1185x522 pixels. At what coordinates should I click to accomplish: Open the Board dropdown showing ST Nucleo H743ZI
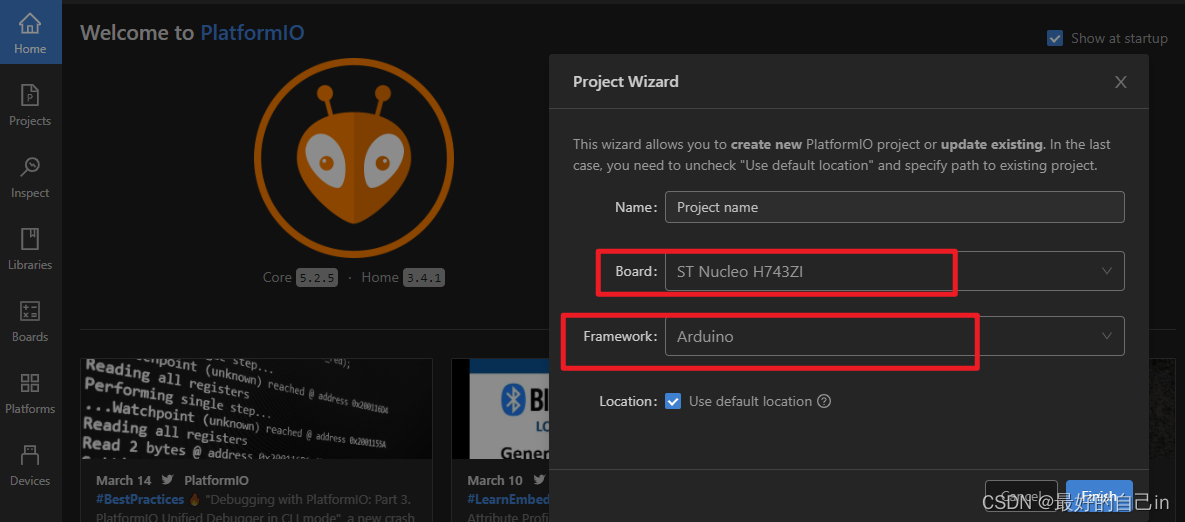[895, 271]
